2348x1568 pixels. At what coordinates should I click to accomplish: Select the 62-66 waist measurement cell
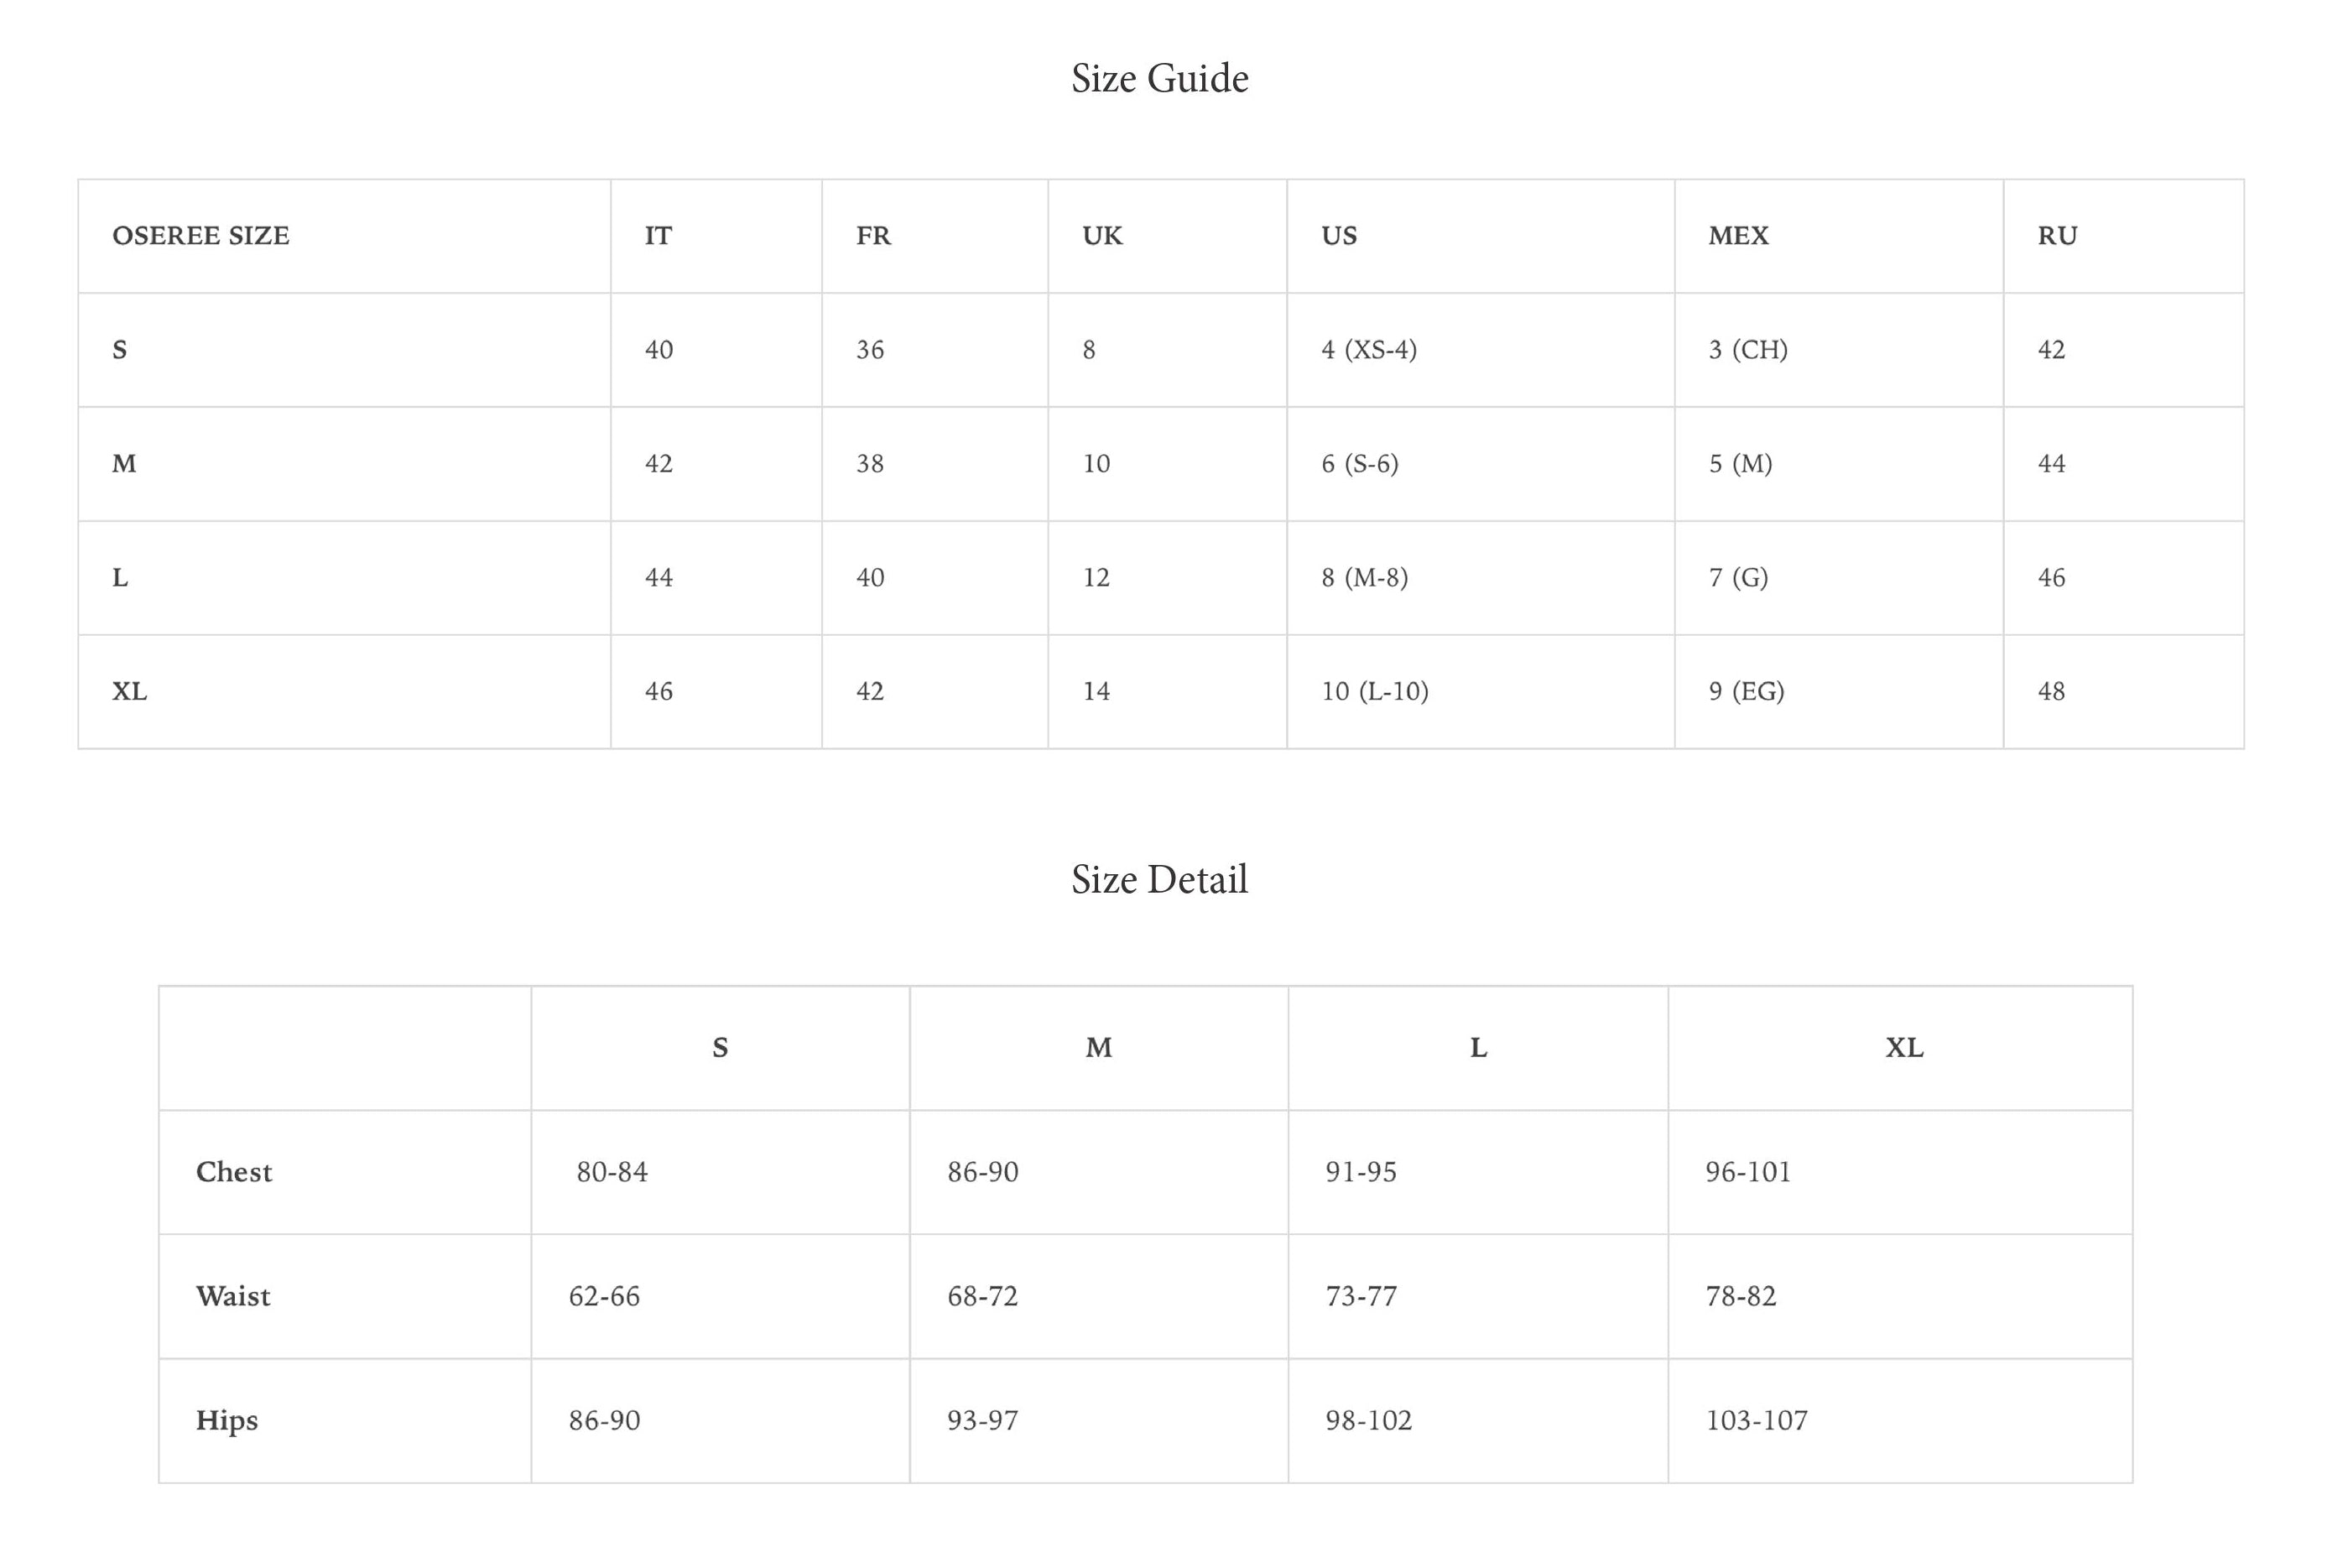pos(720,1297)
